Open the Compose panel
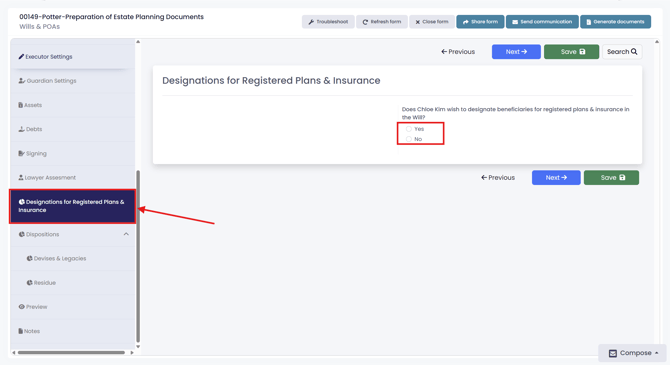 click(x=632, y=353)
